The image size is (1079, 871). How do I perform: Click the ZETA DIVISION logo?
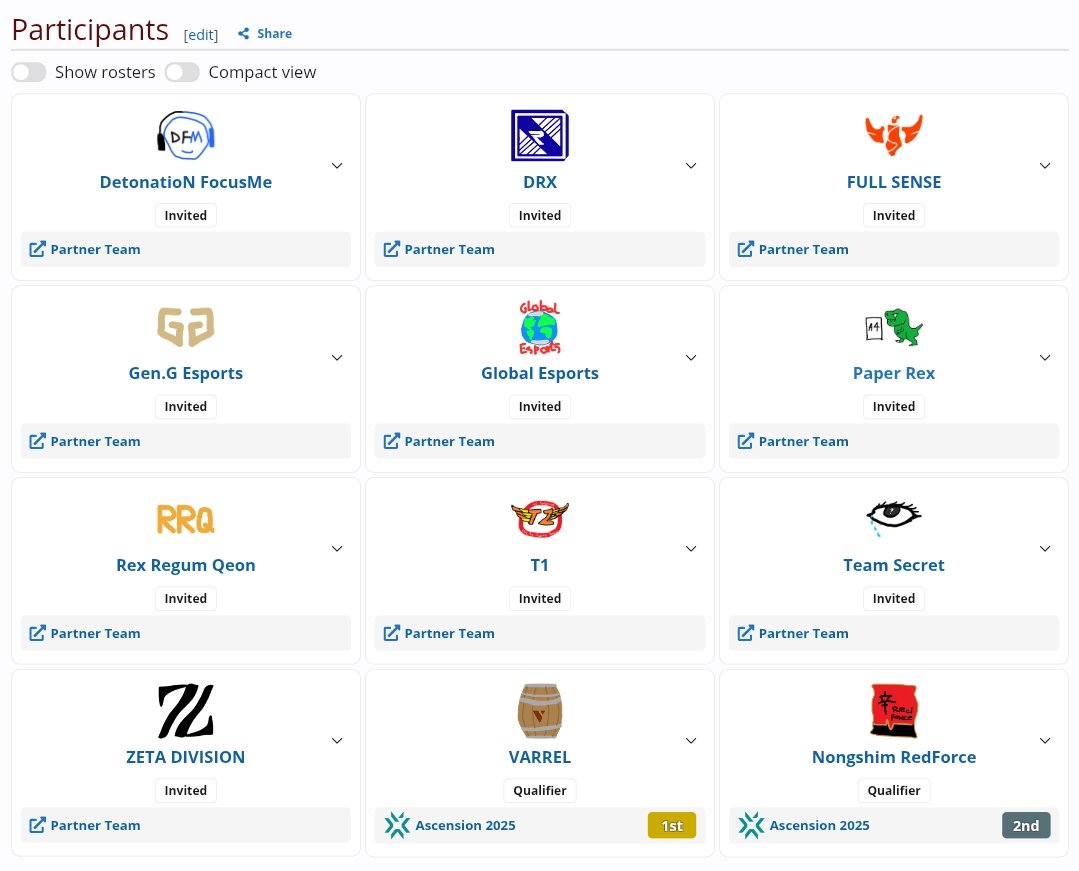(186, 711)
